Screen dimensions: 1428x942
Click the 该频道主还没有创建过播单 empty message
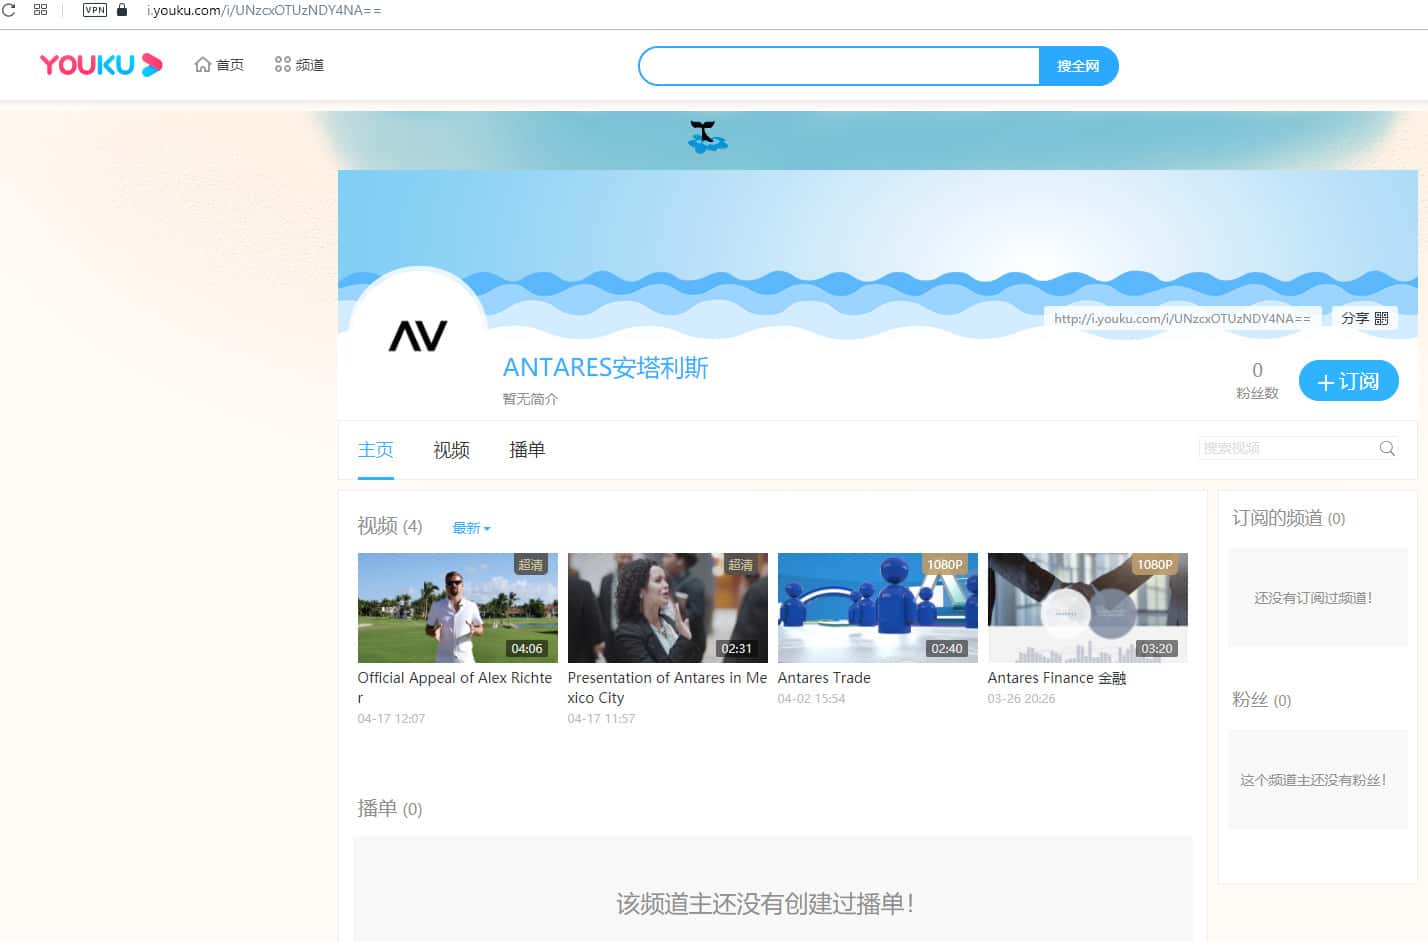pos(765,904)
